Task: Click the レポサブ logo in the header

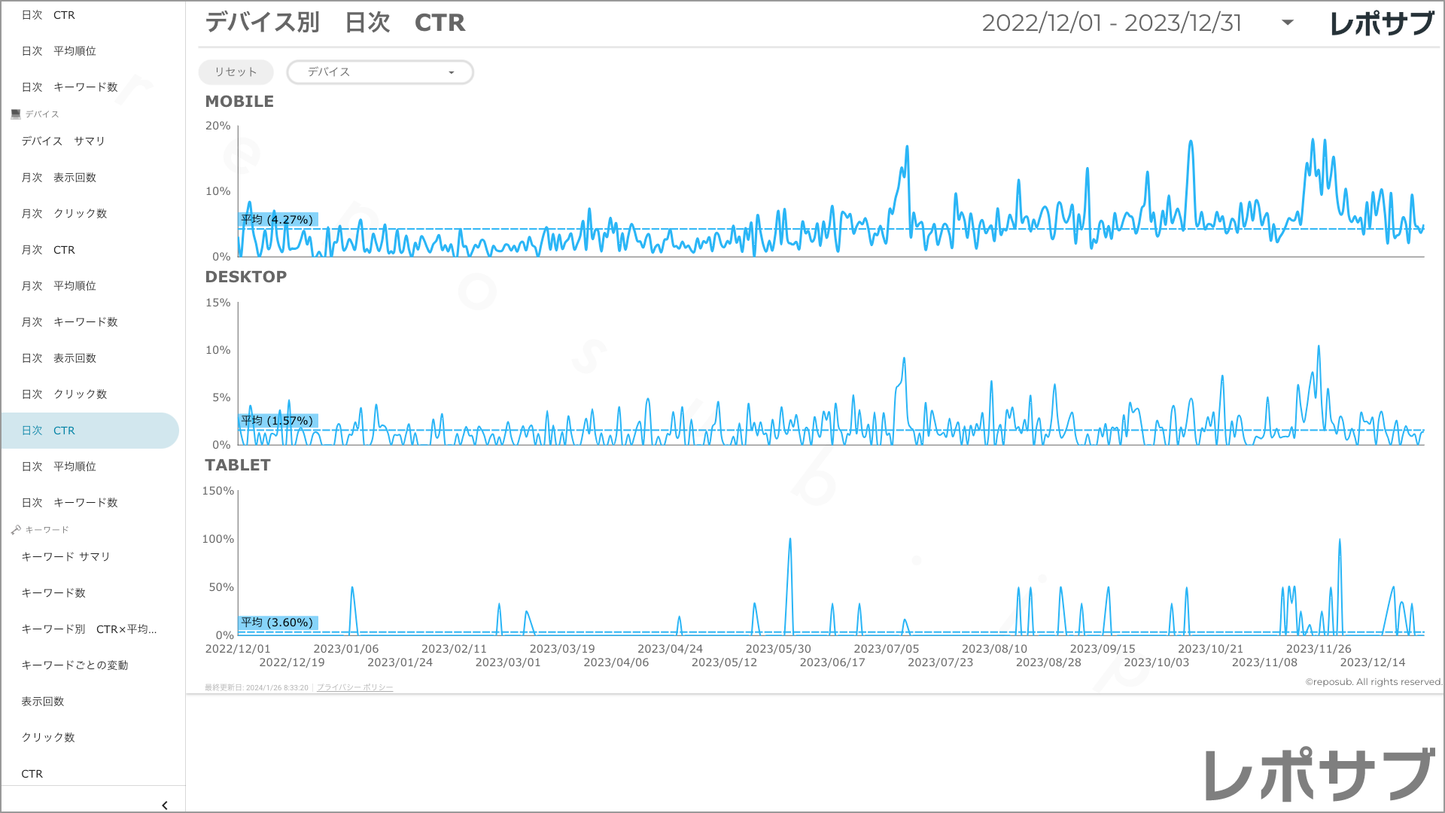Action: 1381,24
